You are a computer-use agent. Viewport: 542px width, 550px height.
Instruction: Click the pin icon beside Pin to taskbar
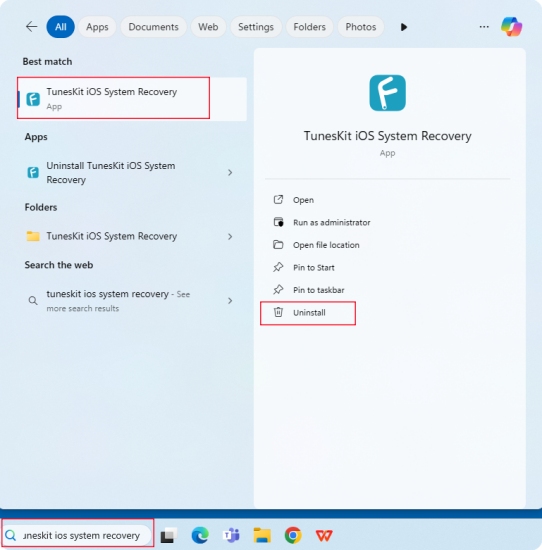coord(278,289)
